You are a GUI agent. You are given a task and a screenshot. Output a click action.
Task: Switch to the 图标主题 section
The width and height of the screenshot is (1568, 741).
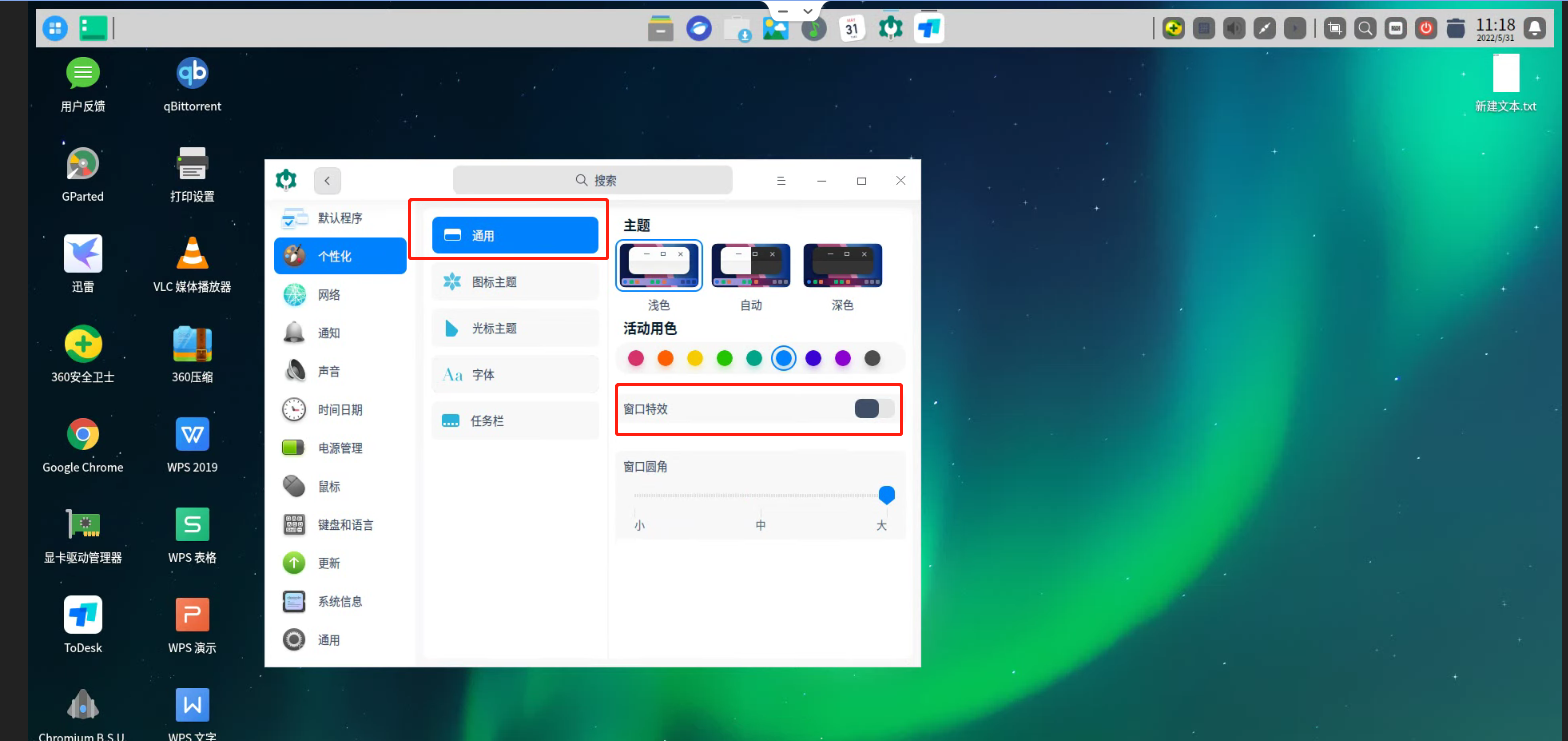click(x=515, y=282)
